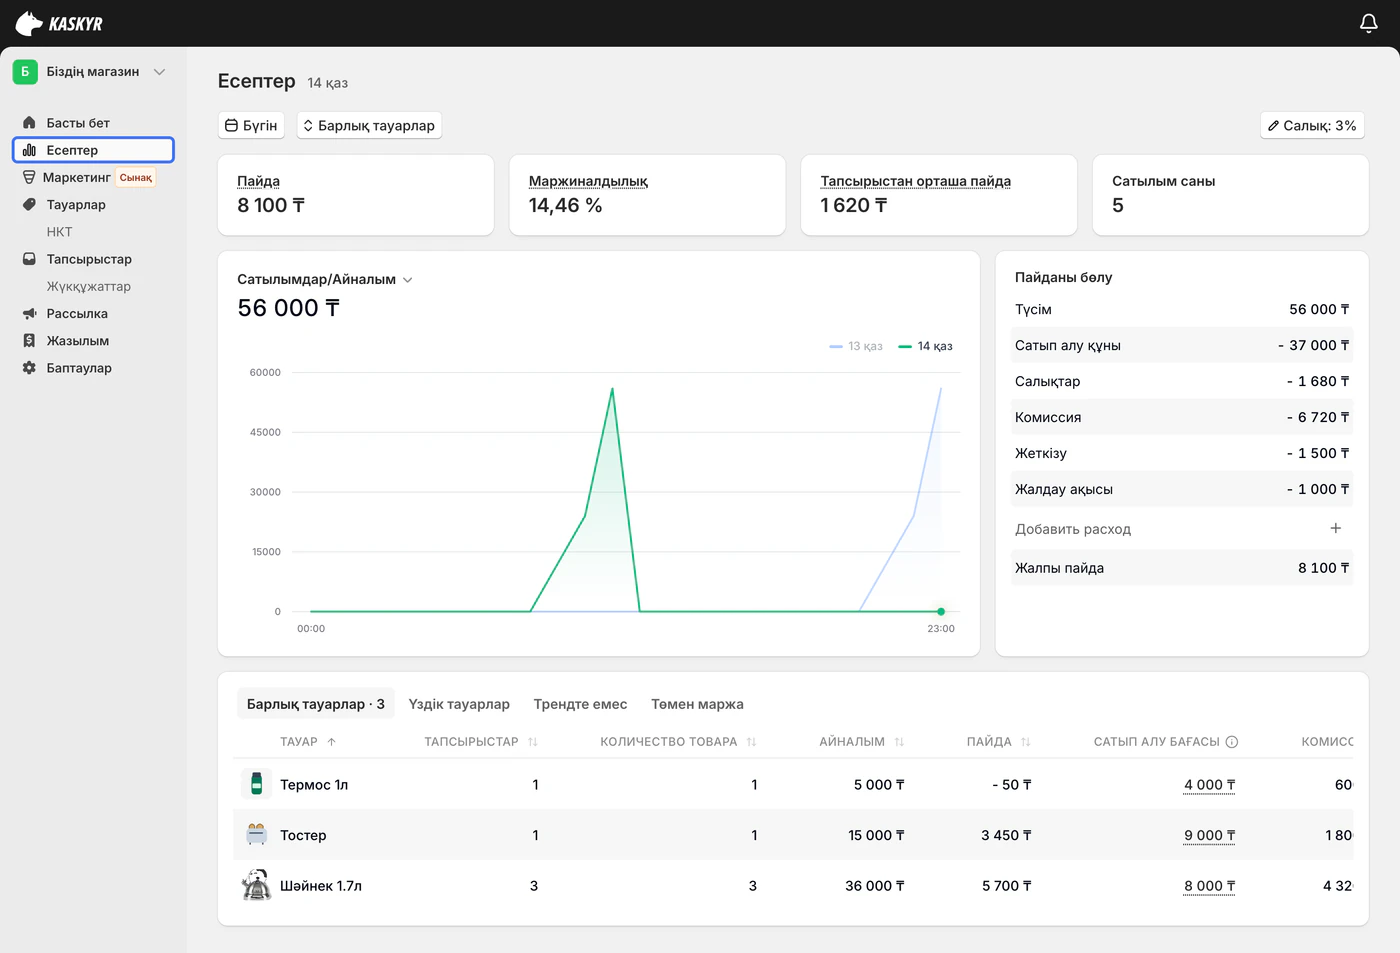Image resolution: width=1400 pixels, height=953 pixels.
Task: Click the Тостер product thumbnail
Action: coord(256,834)
